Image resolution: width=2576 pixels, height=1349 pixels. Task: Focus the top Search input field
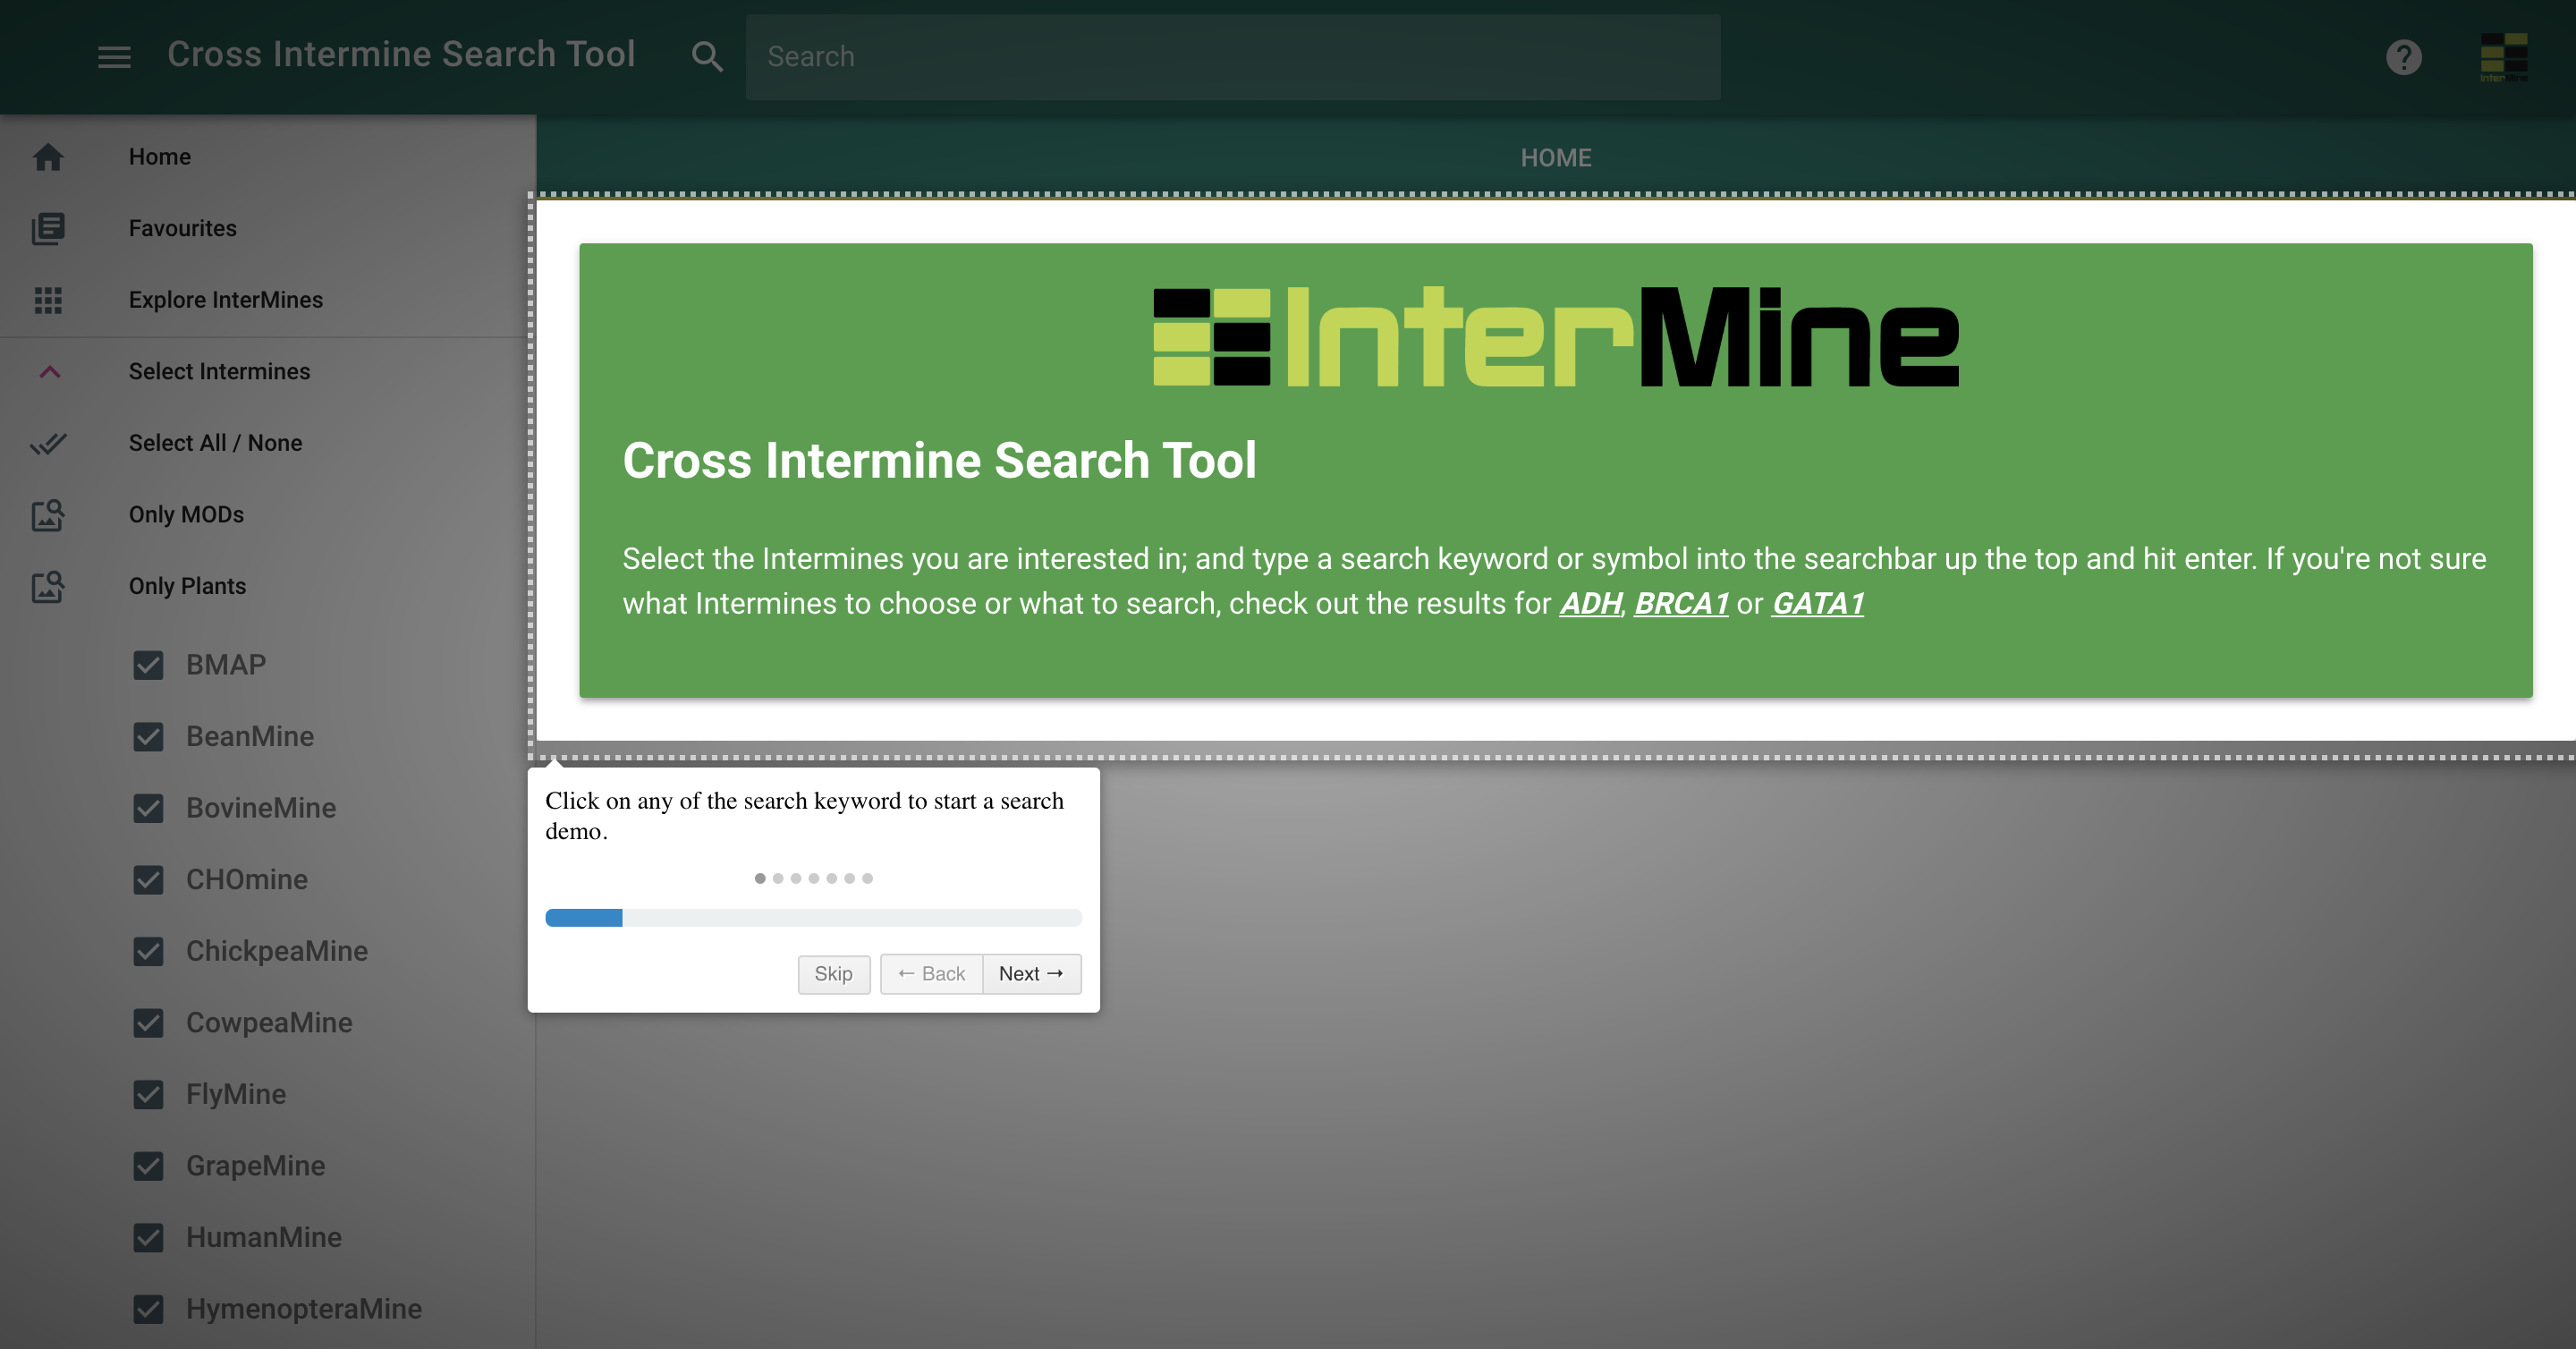point(1232,57)
